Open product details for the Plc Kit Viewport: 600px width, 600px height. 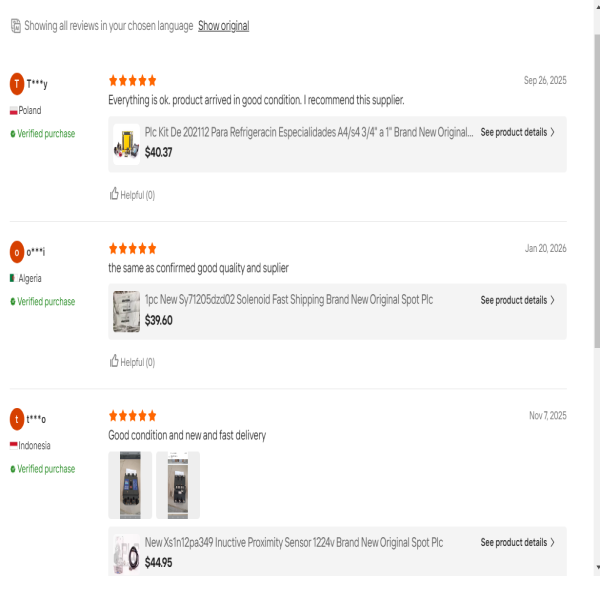[x=517, y=132]
